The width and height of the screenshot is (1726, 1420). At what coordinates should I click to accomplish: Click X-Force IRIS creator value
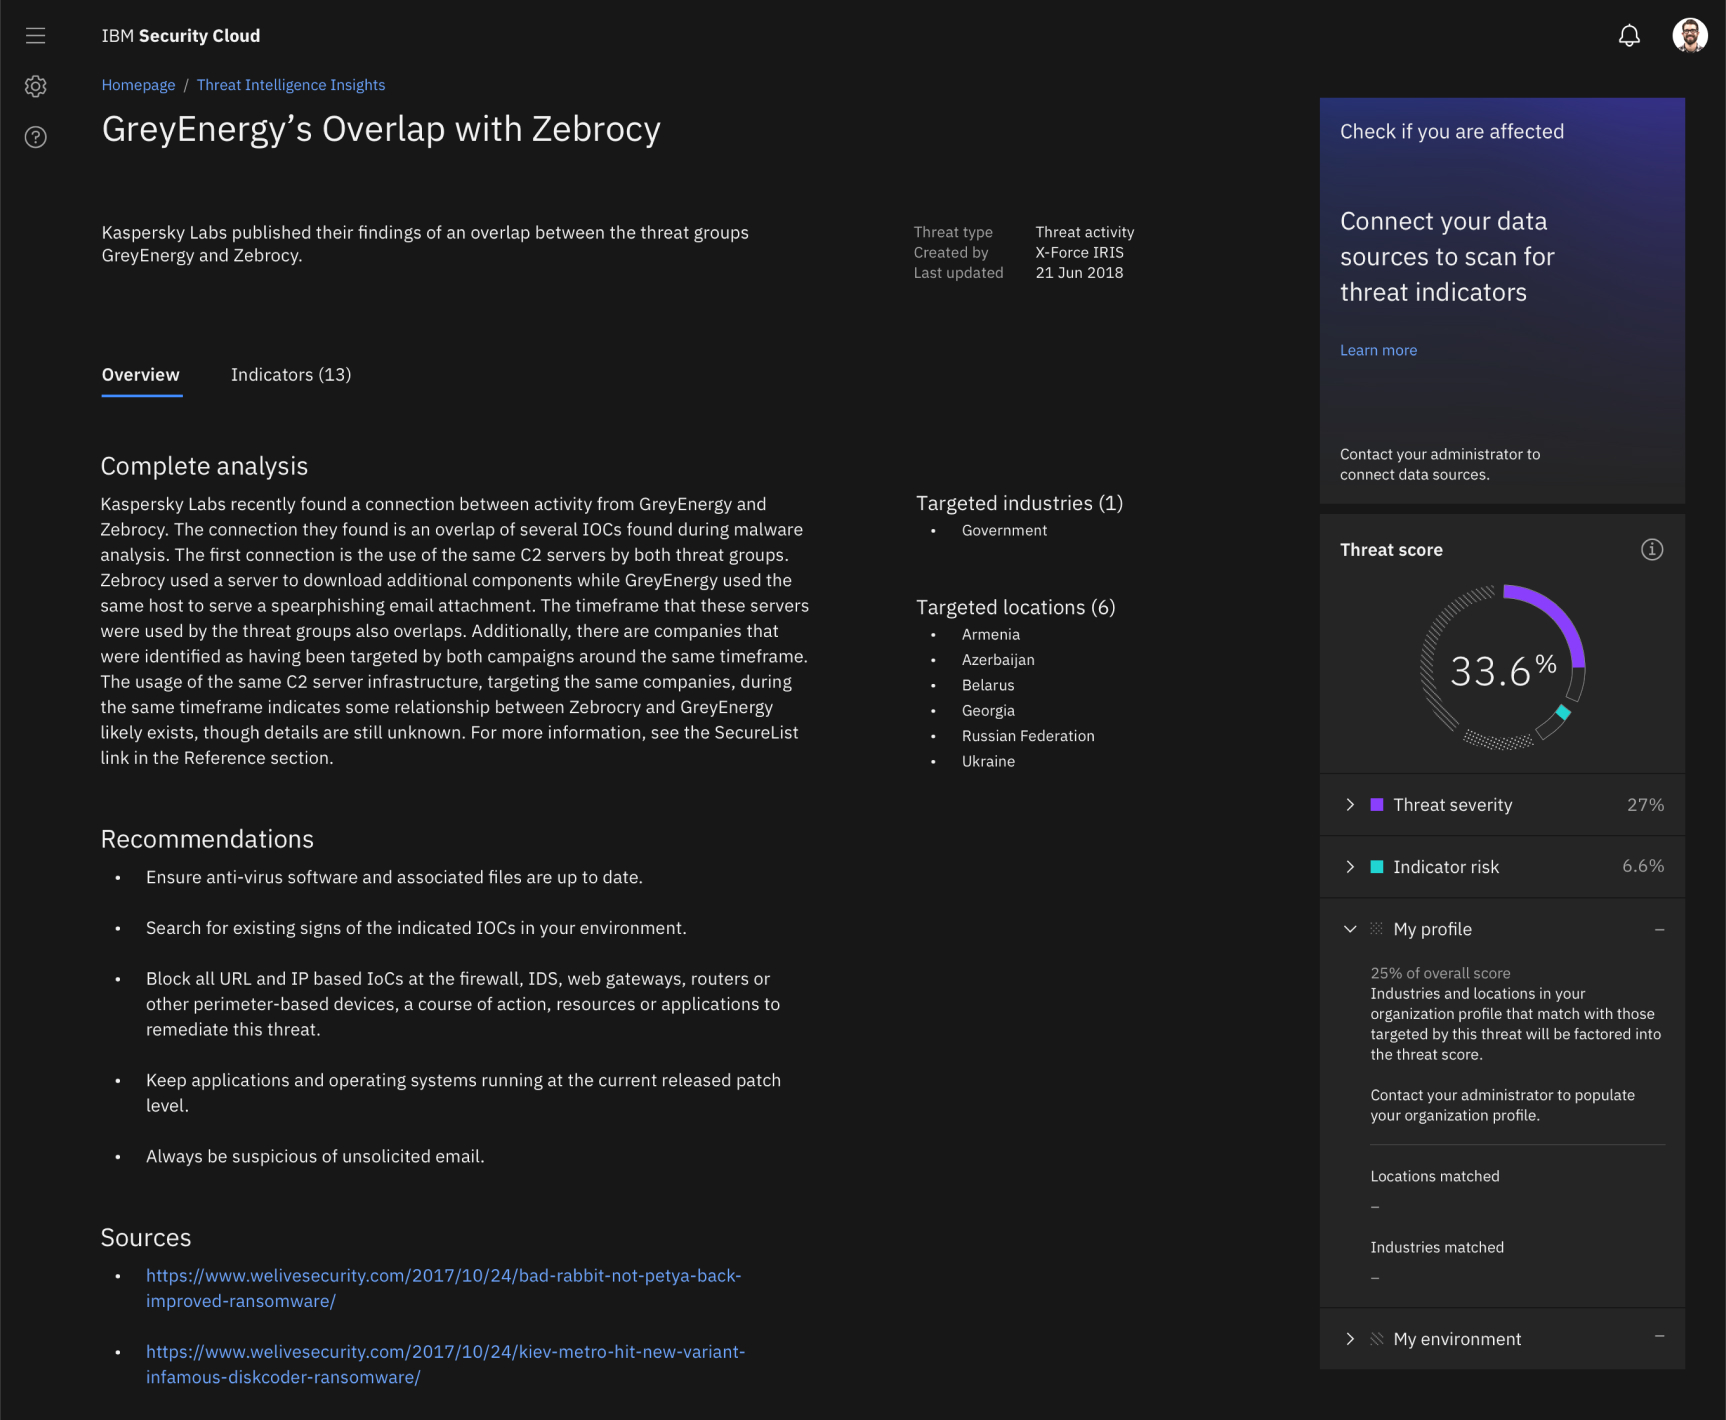coord(1079,253)
